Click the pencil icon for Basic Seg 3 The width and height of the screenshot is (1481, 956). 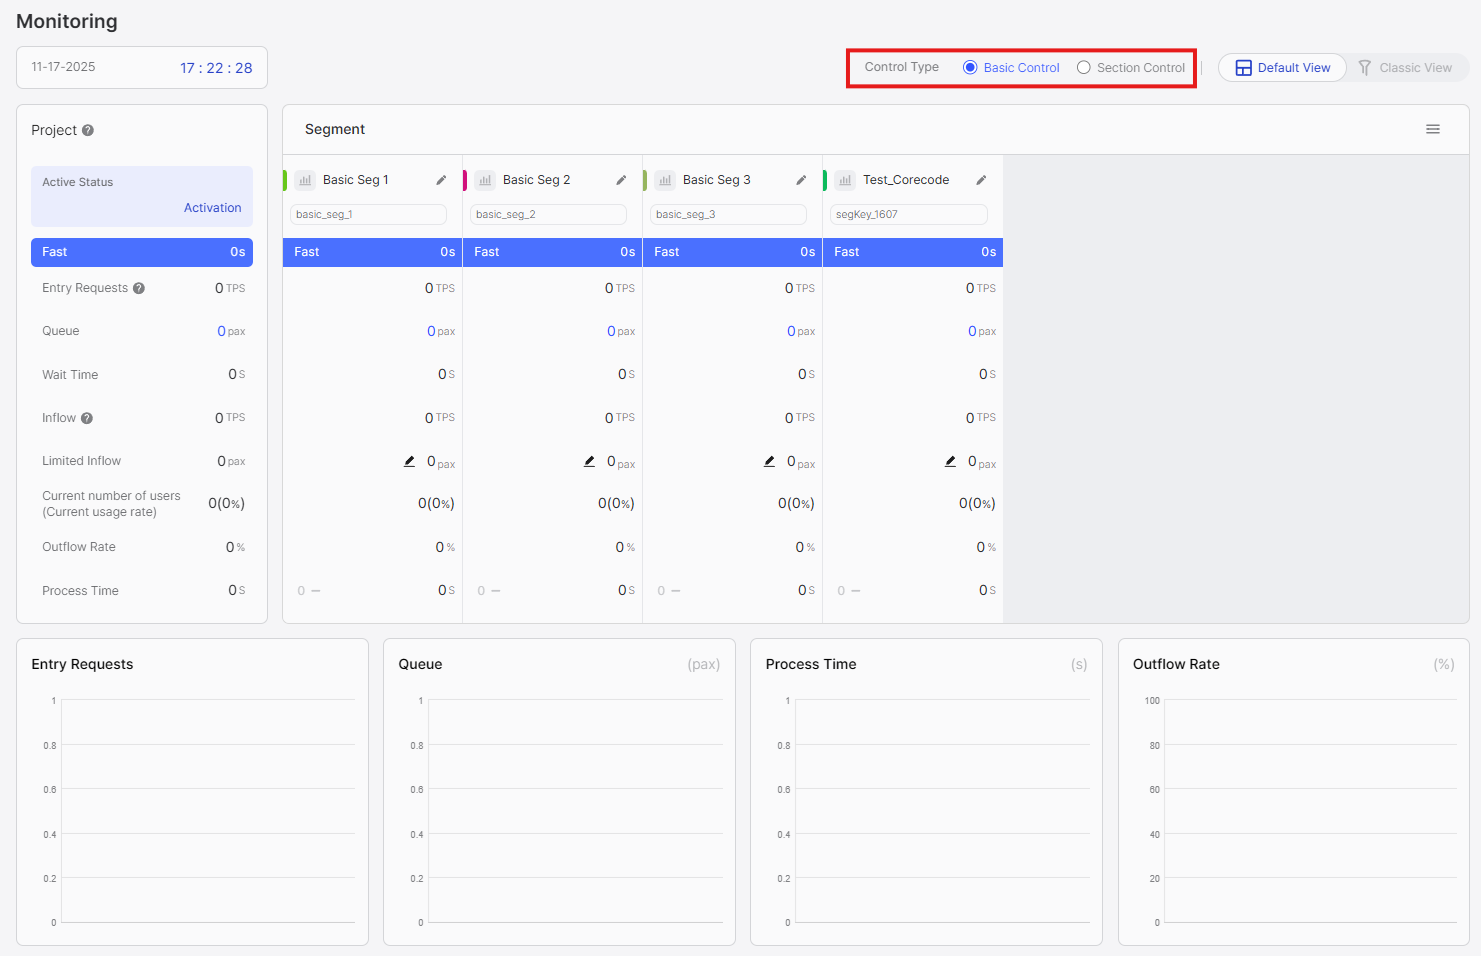pyautogui.click(x=800, y=179)
